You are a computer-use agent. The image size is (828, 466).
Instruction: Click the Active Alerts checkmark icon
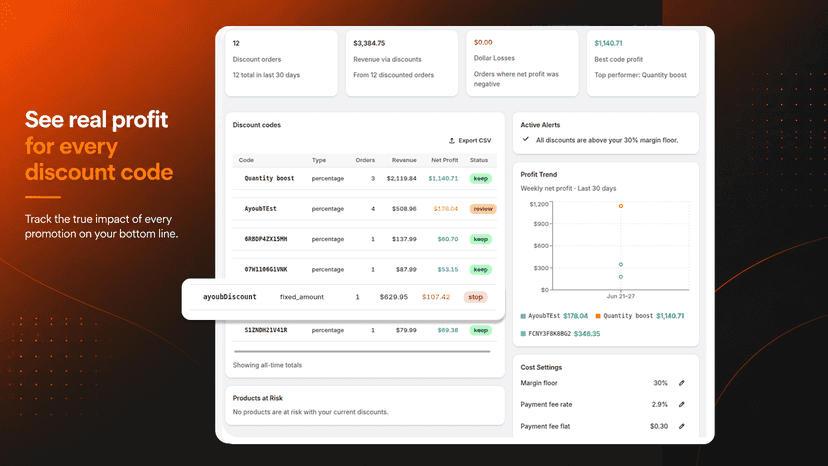[525, 139]
